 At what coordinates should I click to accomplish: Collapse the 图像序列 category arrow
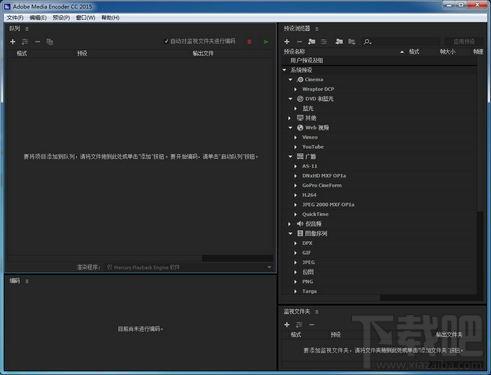point(290,234)
